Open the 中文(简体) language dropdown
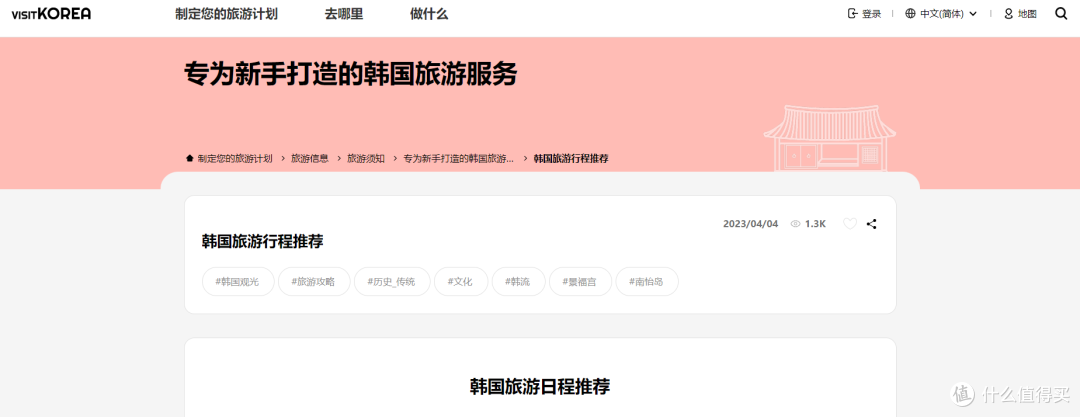 click(x=941, y=14)
